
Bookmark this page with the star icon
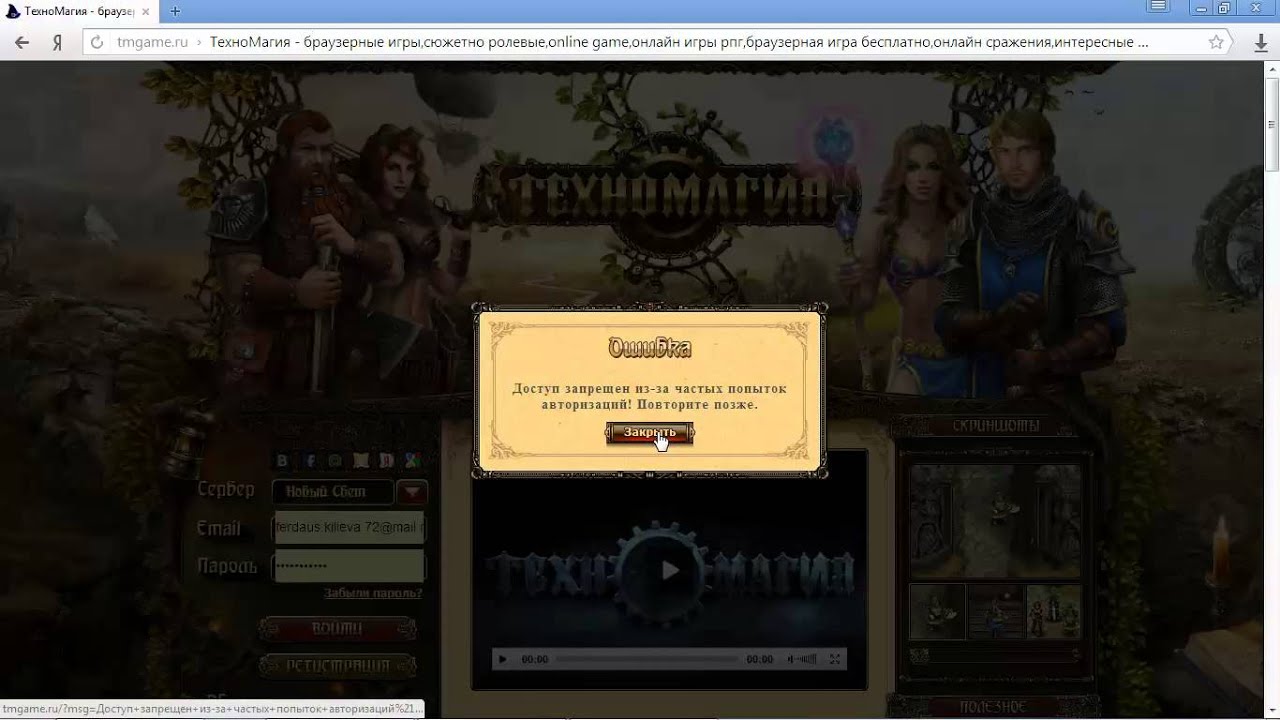point(1216,42)
